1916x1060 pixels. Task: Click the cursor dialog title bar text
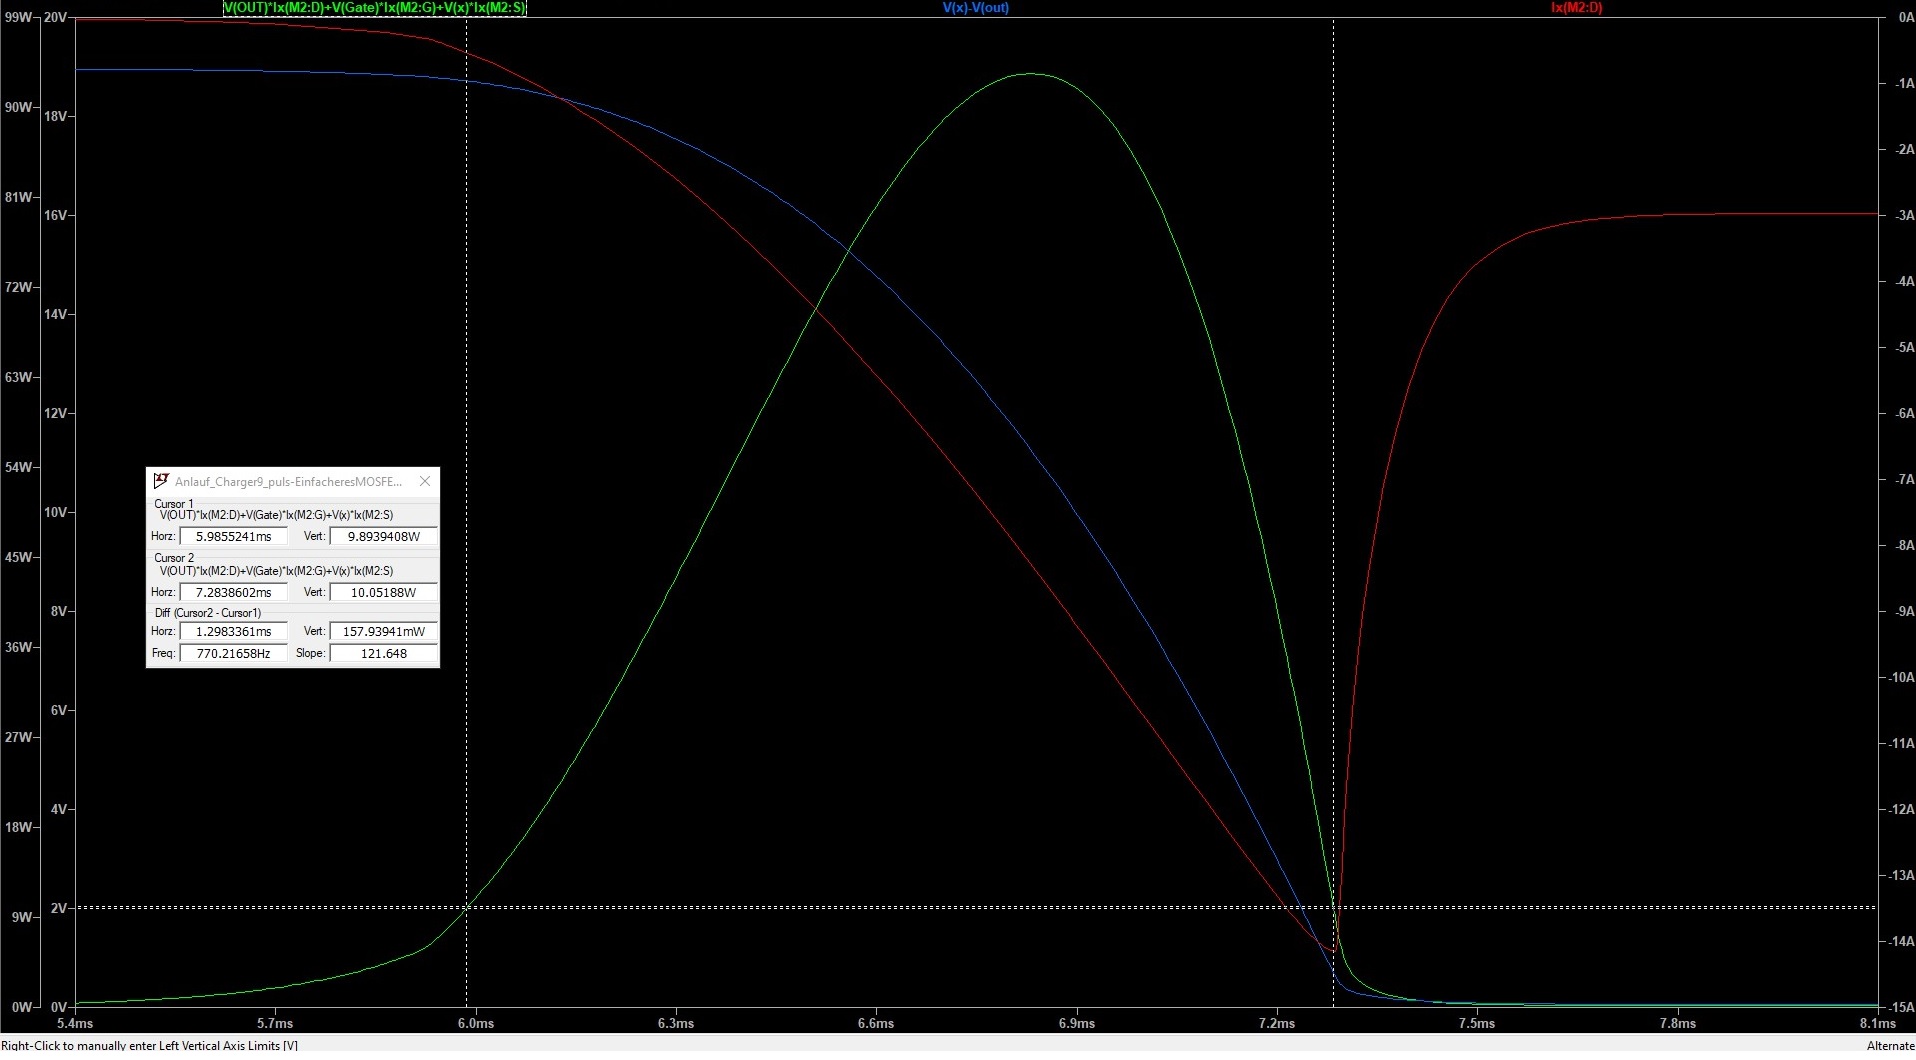click(288, 482)
